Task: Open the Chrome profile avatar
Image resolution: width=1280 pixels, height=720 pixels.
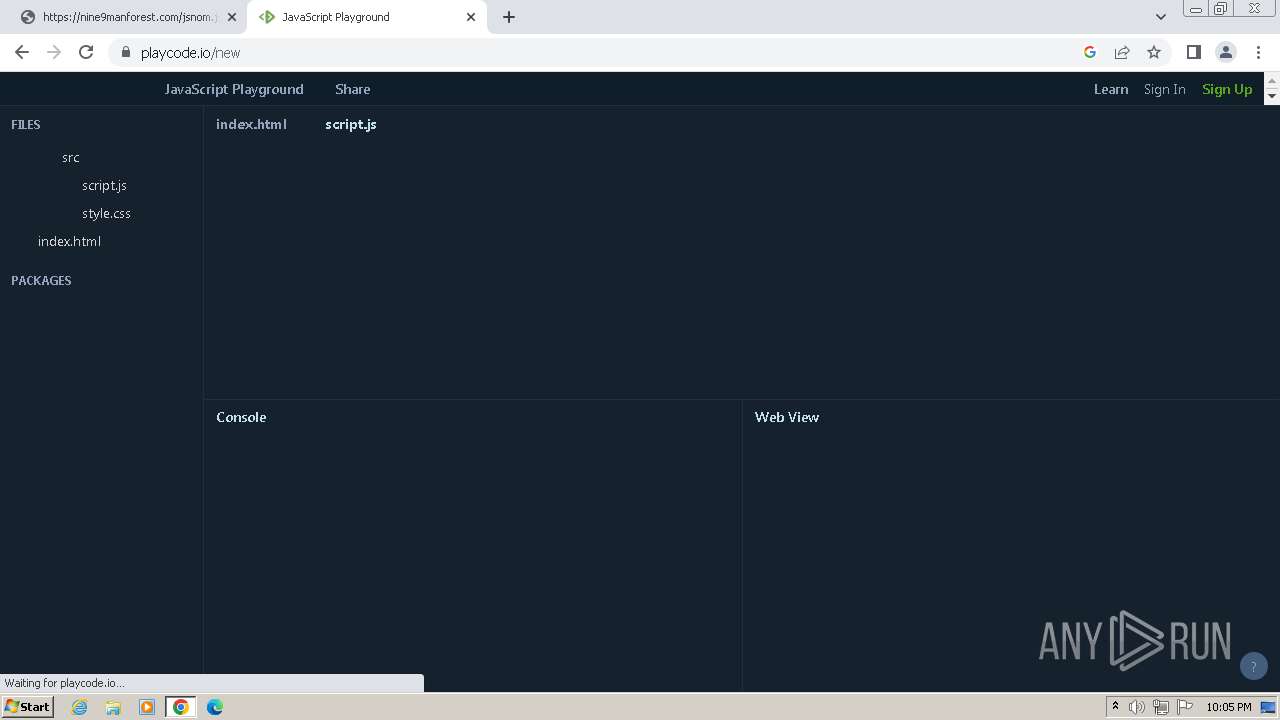Action: 1225,52
